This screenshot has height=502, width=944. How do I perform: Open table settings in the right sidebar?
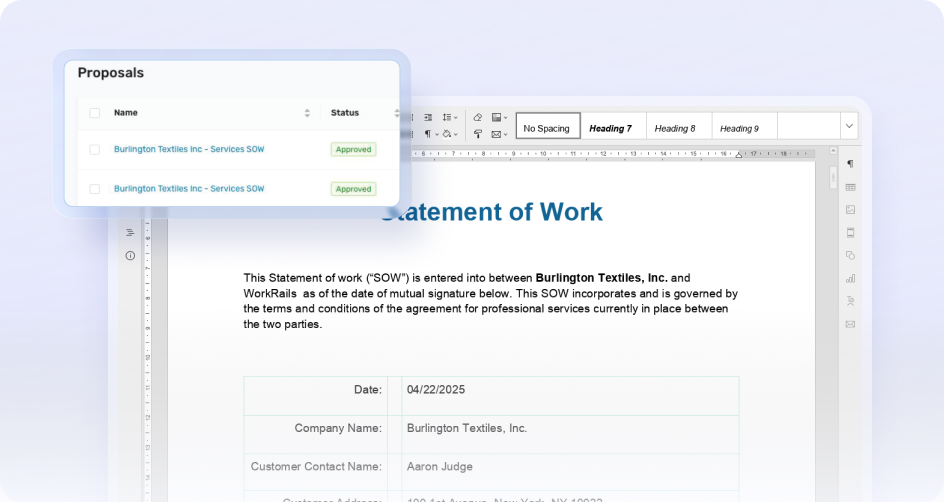point(850,187)
